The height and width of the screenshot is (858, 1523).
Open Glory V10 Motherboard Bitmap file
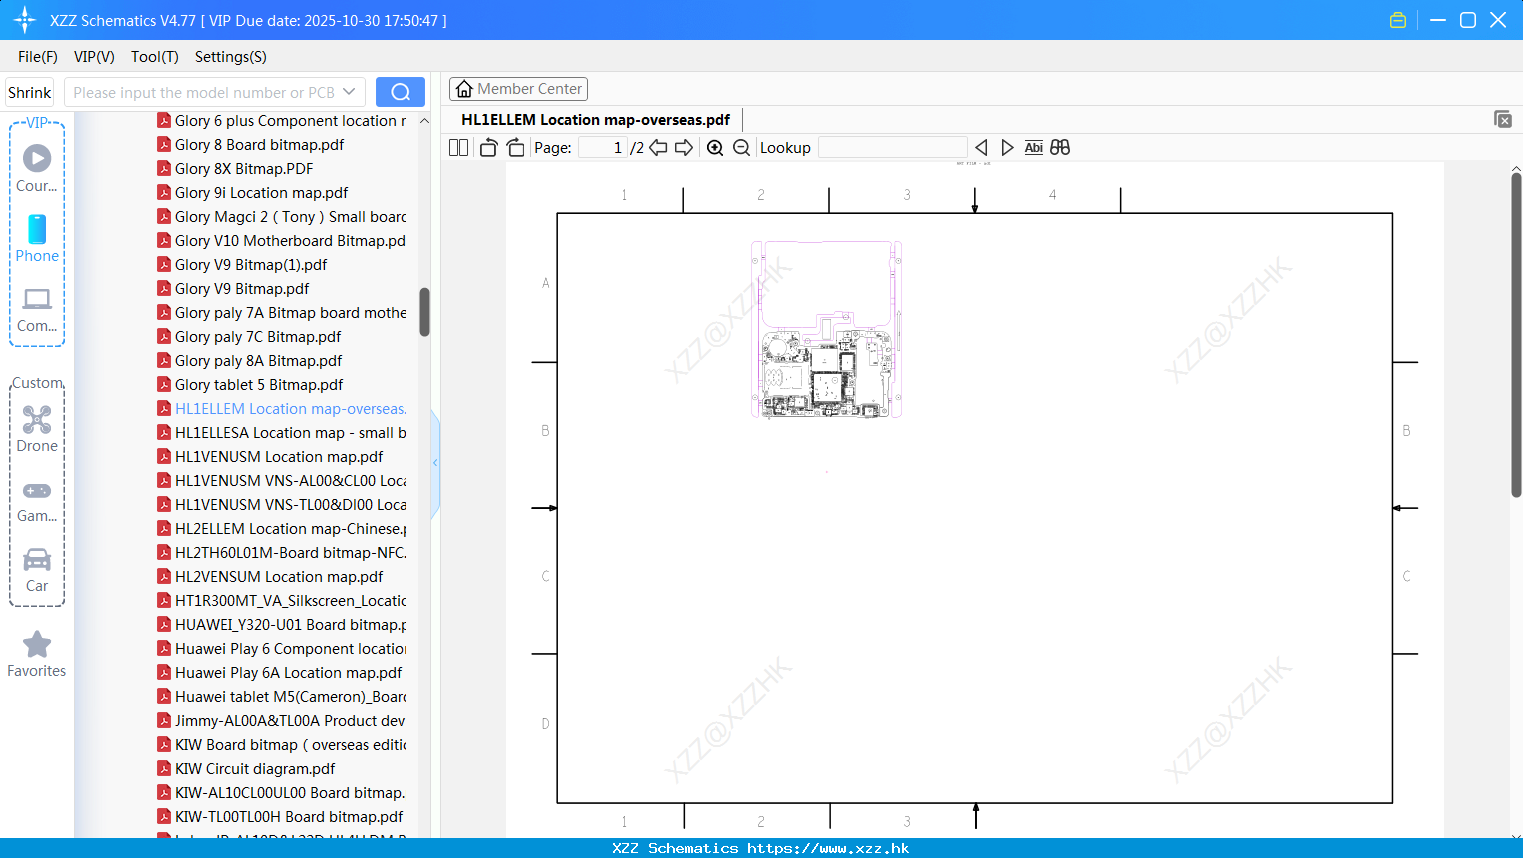click(281, 241)
